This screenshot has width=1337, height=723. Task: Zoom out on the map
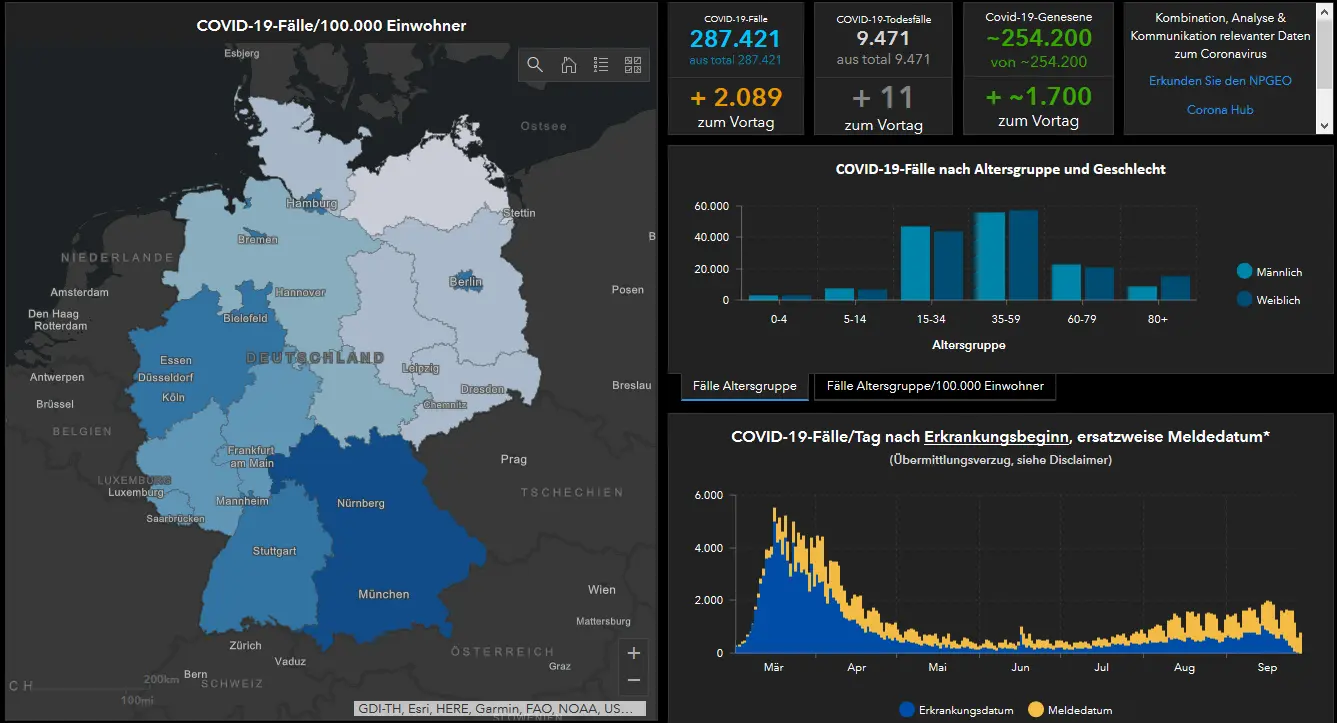click(633, 680)
